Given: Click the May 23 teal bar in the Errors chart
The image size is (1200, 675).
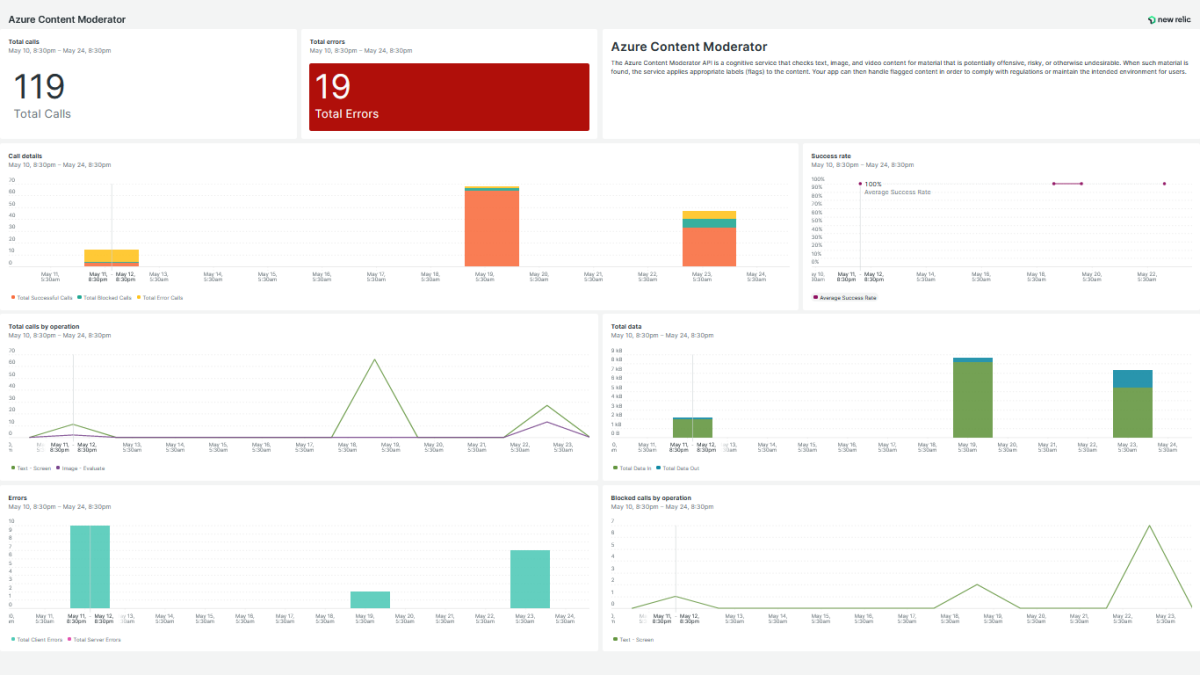Looking at the screenshot, I should coord(530,579).
